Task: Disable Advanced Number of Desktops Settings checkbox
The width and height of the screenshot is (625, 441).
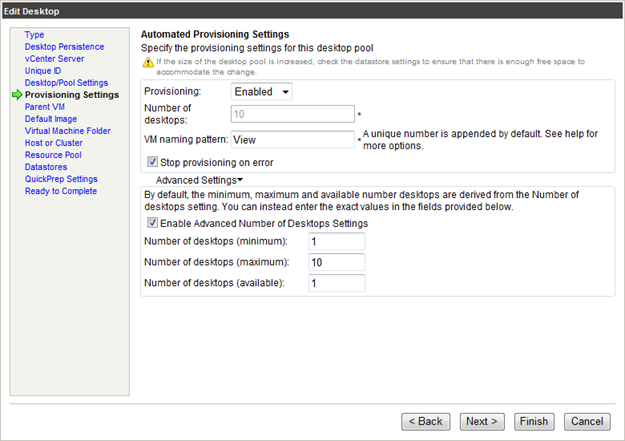Action: pos(153,223)
